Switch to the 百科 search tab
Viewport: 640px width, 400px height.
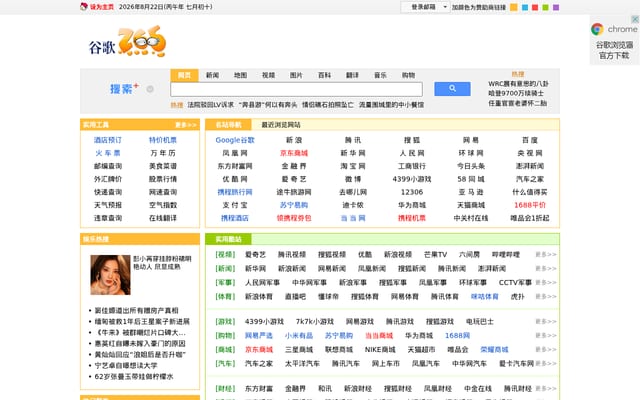tap(324, 75)
